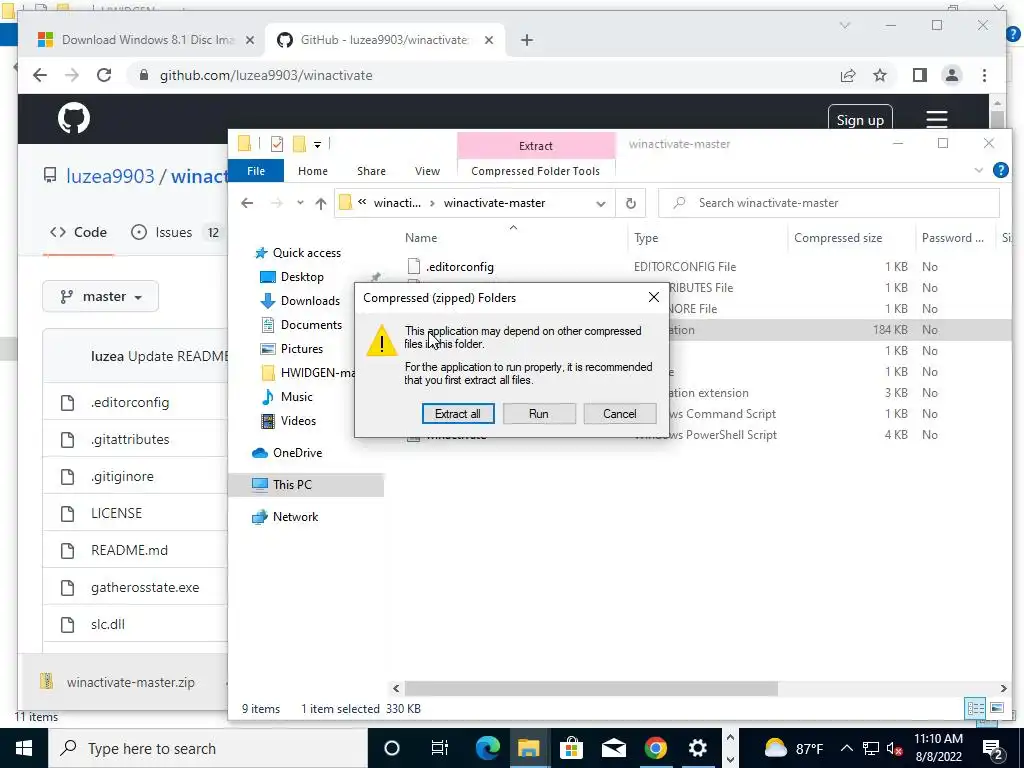
Task: Click Extract all in the zipped folders dialog
Action: click(x=458, y=413)
